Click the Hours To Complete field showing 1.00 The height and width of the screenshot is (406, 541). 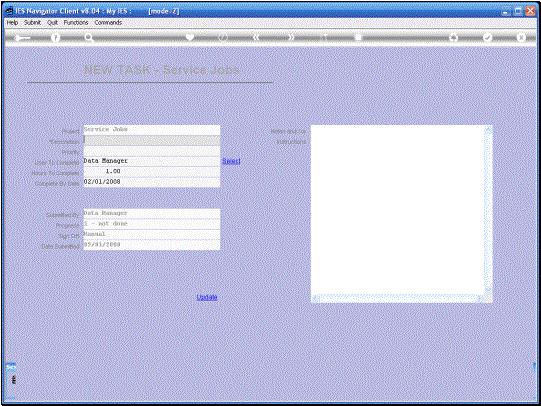point(152,171)
